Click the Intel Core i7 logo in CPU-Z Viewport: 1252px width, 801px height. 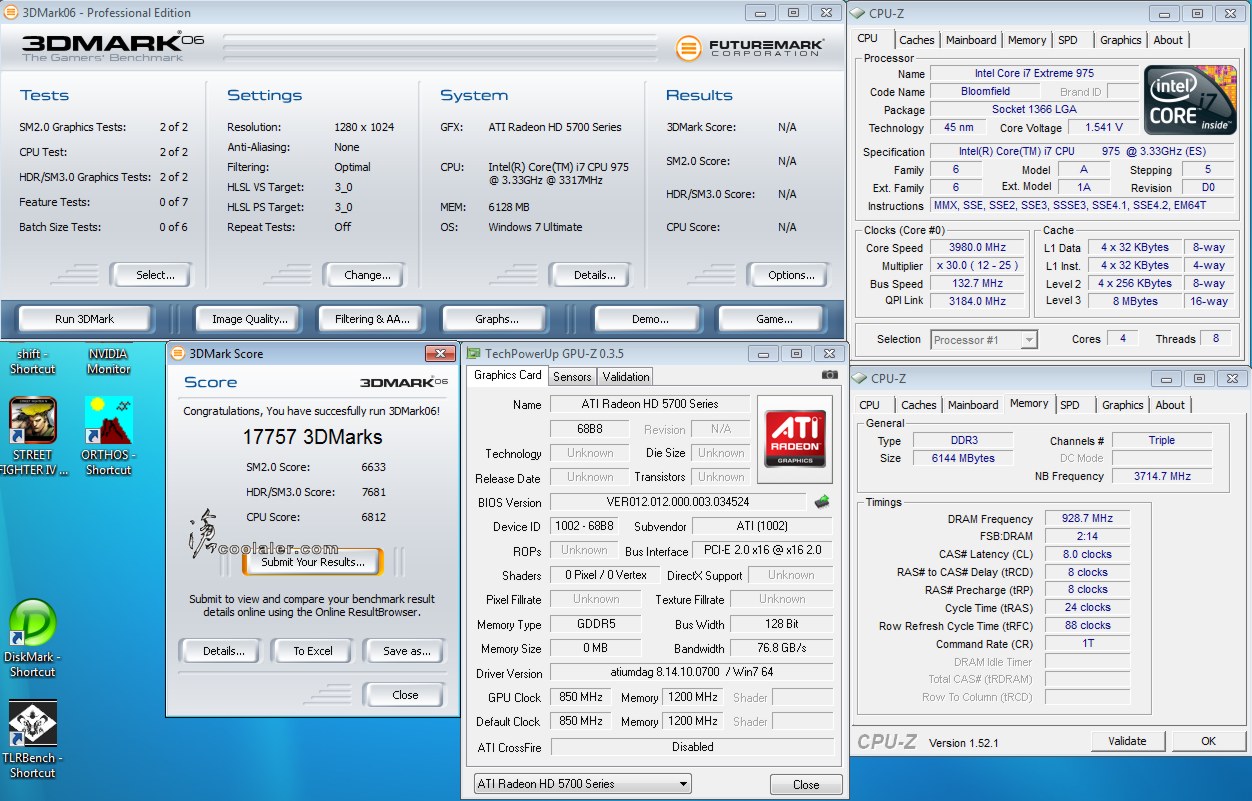tap(1189, 101)
